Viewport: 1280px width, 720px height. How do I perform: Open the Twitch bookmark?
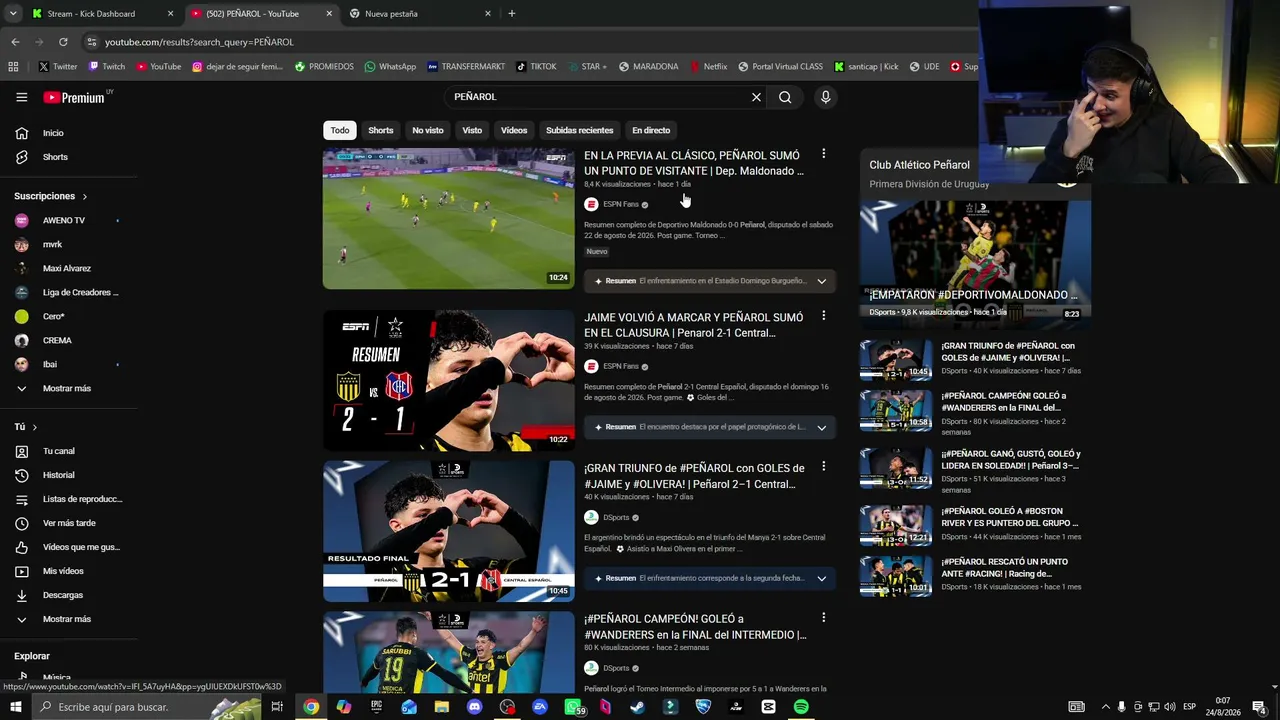click(107, 67)
